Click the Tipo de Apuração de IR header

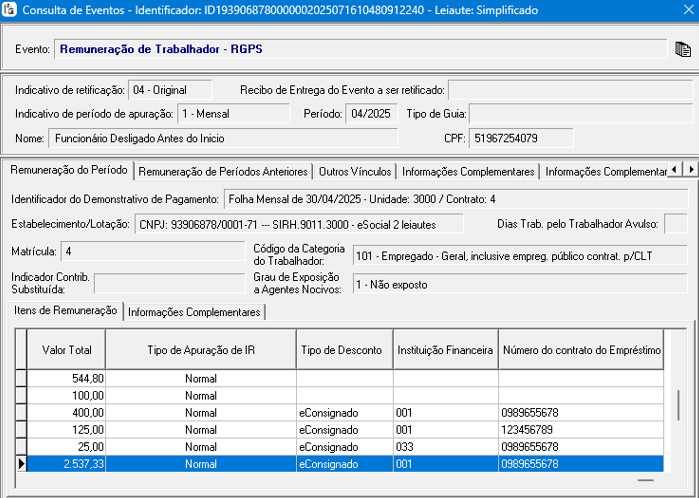(x=200, y=351)
